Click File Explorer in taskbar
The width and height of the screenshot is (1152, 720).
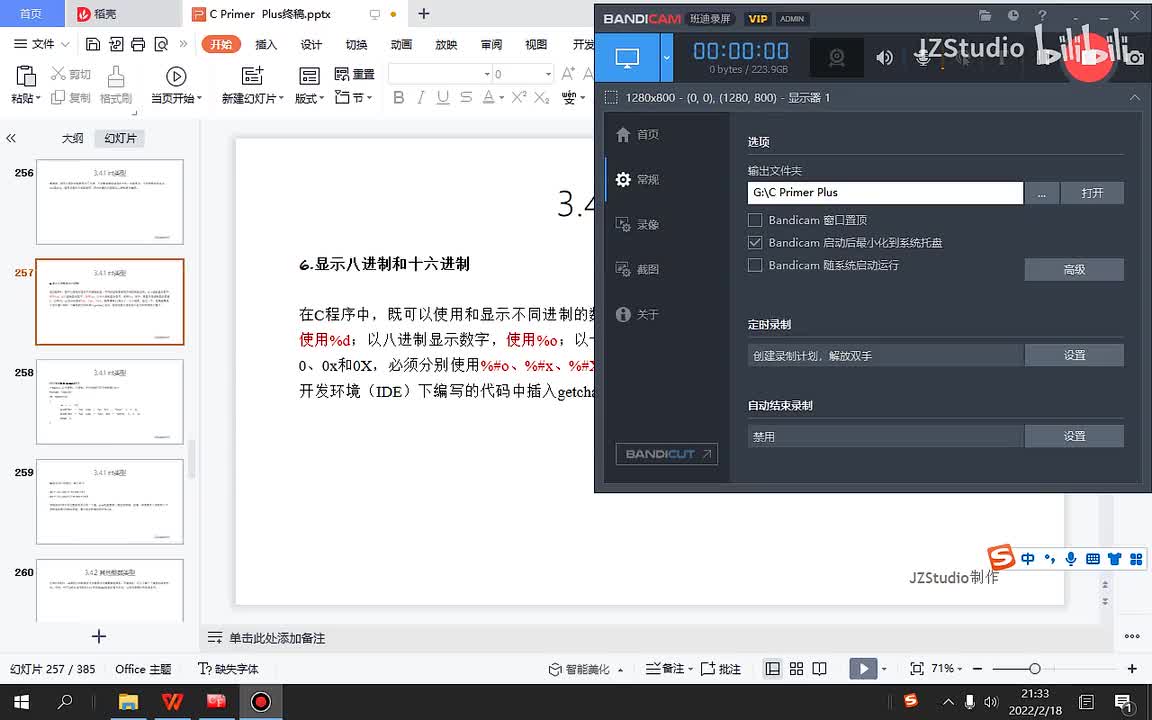pyautogui.click(x=128, y=702)
